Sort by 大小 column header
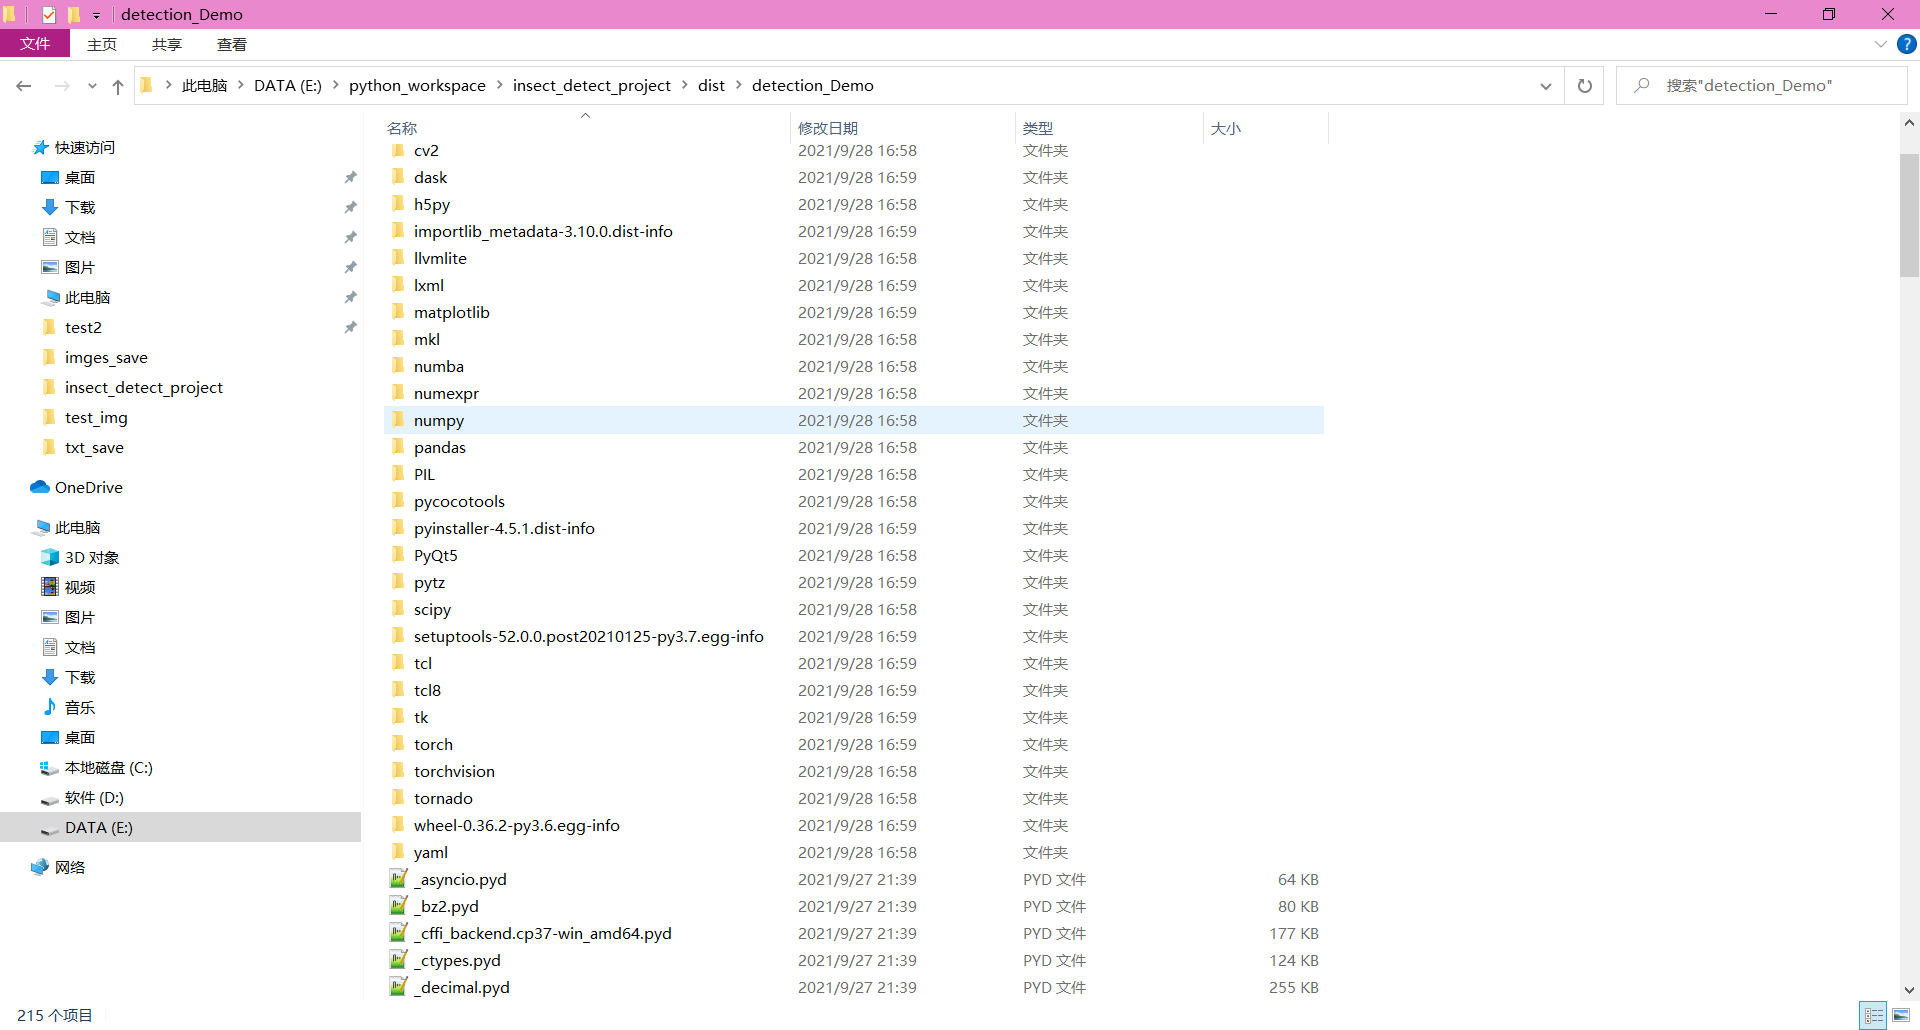 (x=1226, y=128)
